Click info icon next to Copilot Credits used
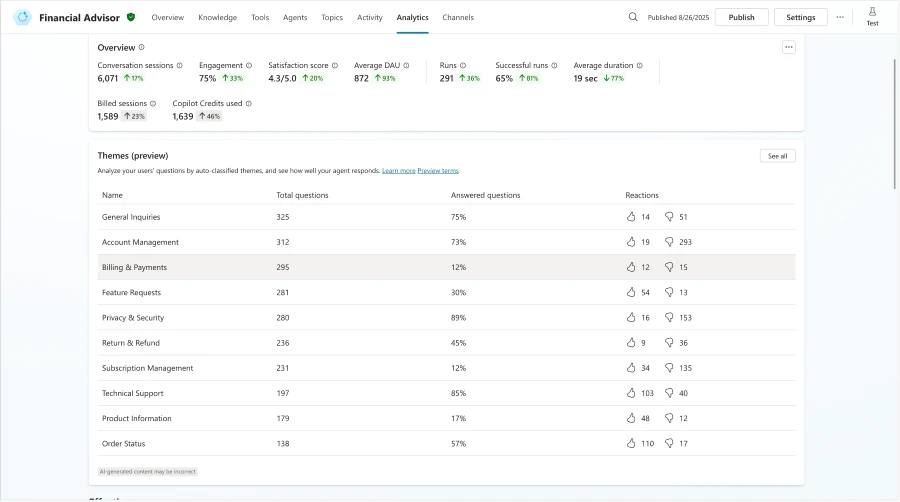 point(249,103)
